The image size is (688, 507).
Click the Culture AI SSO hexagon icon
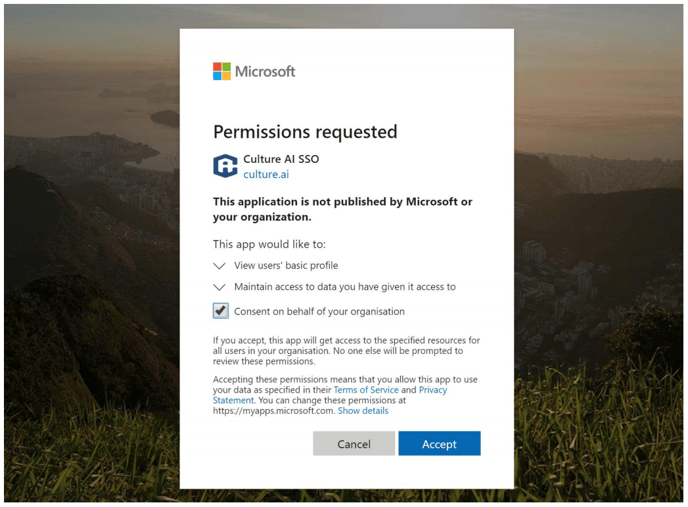225,166
